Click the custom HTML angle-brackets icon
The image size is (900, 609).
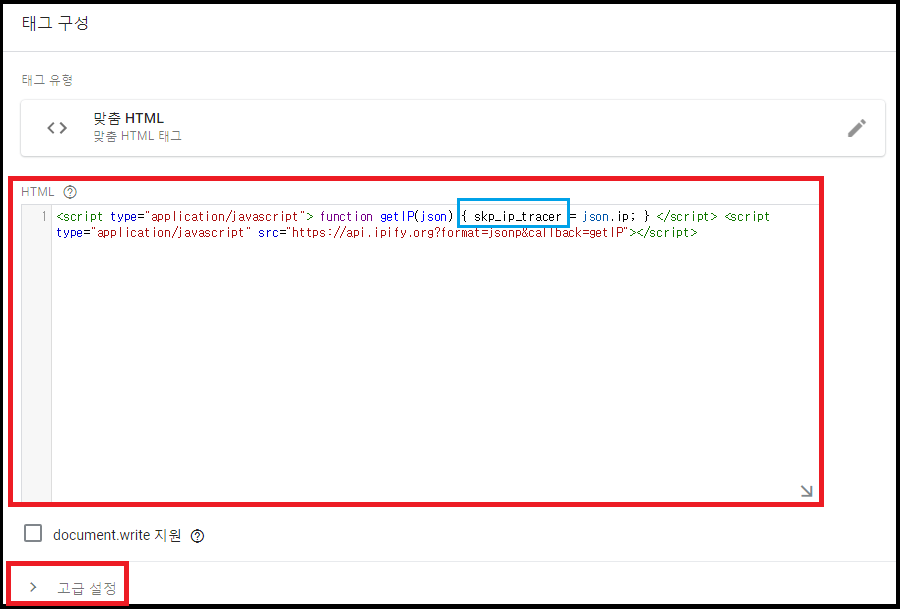(56, 127)
